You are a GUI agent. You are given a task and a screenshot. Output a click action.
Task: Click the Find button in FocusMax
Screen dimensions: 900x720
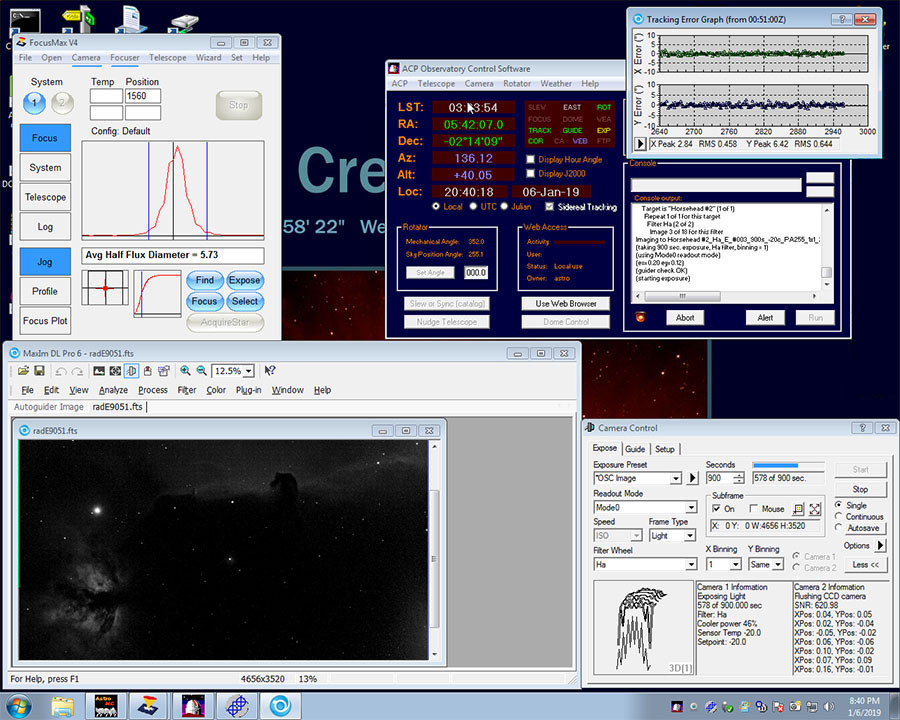coord(204,280)
